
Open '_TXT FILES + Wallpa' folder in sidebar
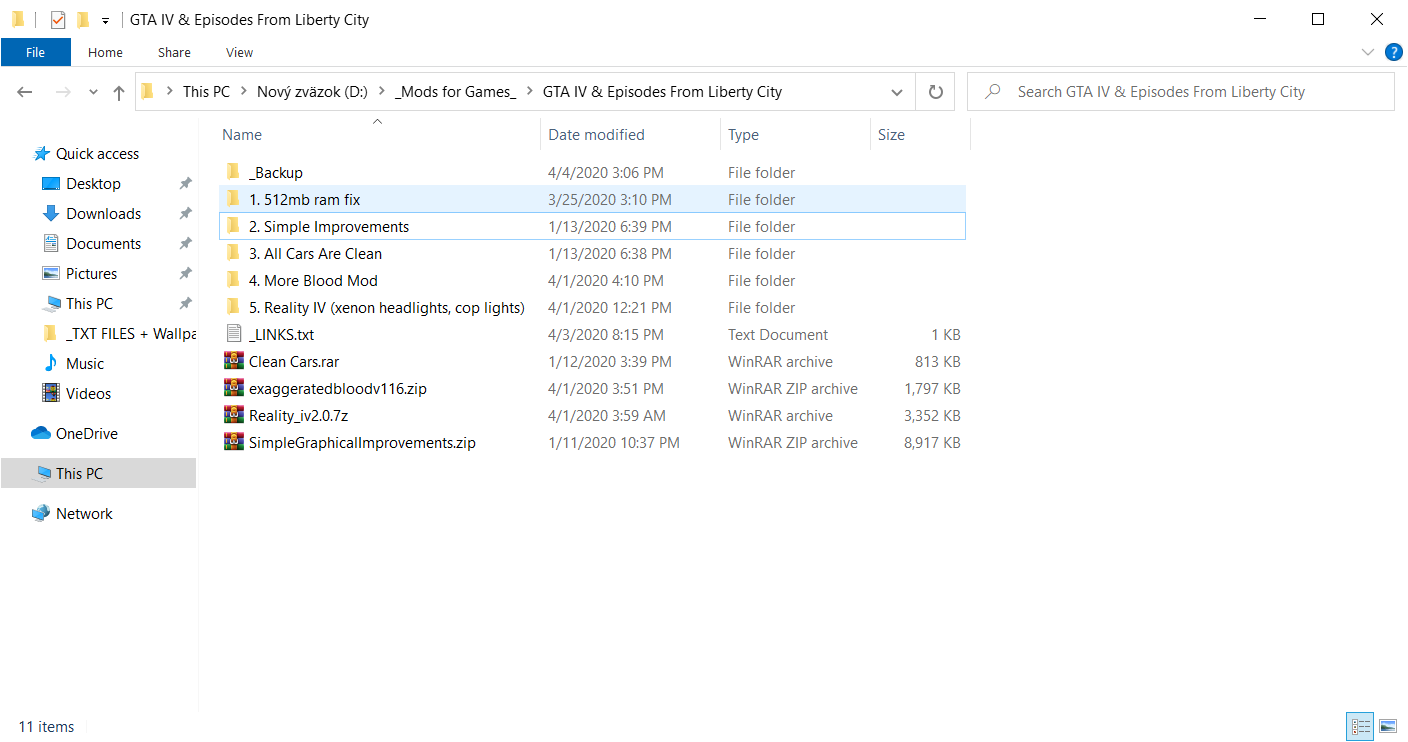pos(119,334)
